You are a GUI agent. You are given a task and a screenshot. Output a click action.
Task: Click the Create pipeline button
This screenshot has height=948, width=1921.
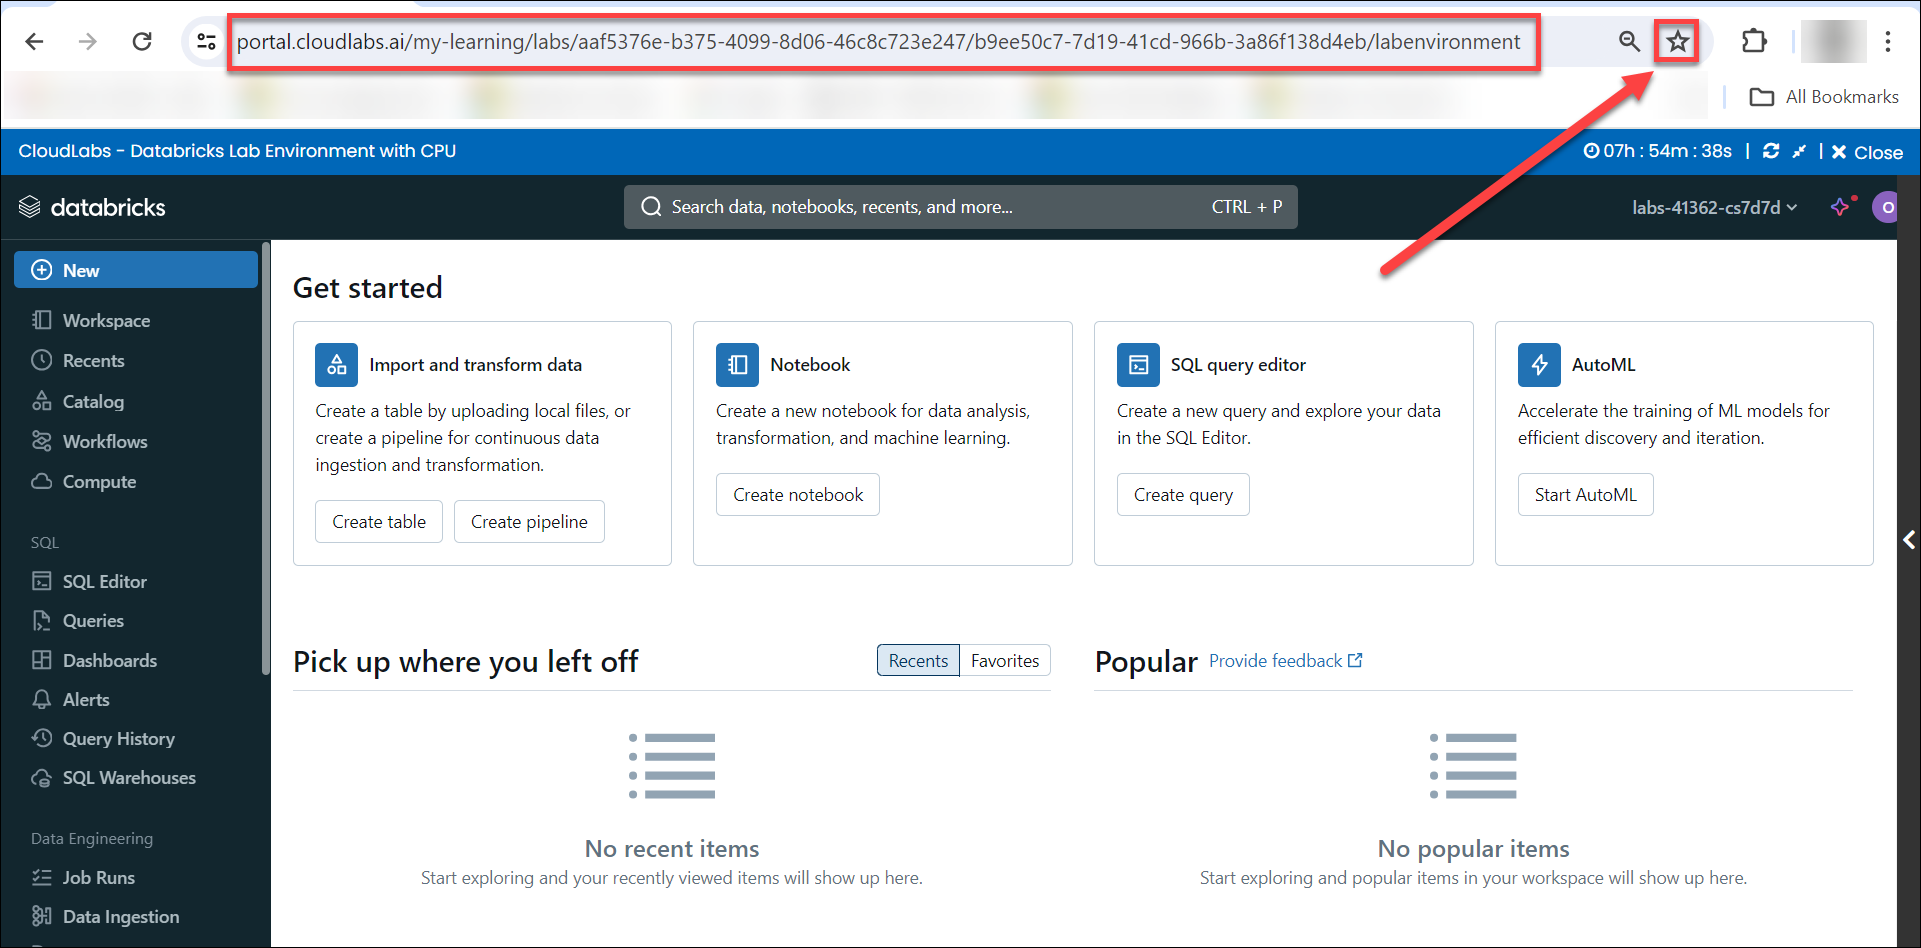tap(529, 522)
